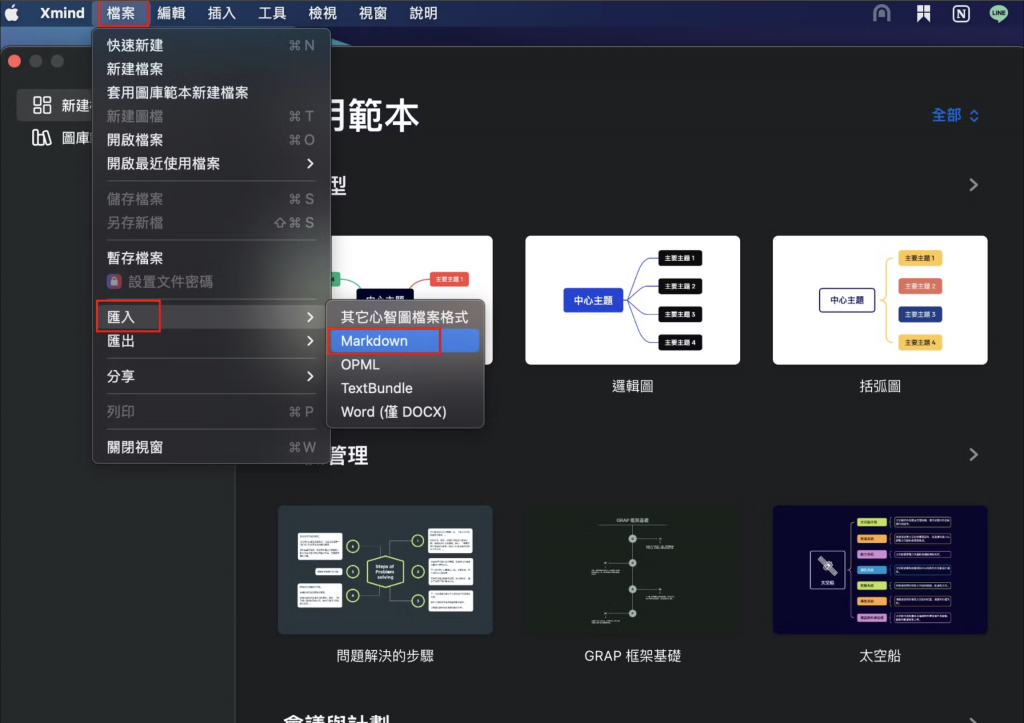This screenshot has width=1024, height=723.
Task: Open the 視窗 menu
Action: point(373,13)
